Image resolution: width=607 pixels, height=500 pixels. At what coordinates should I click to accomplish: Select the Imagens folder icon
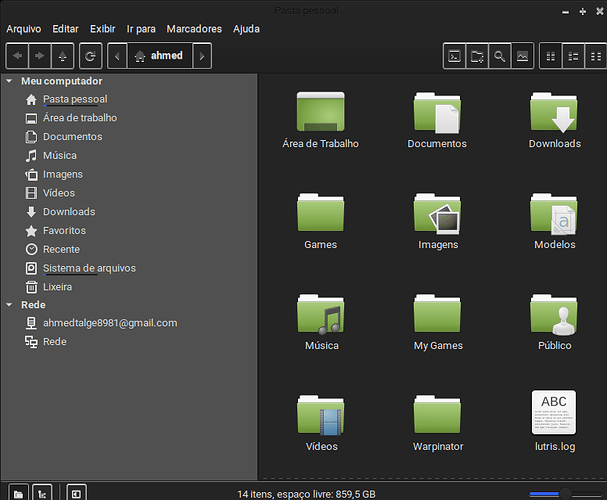point(437,213)
